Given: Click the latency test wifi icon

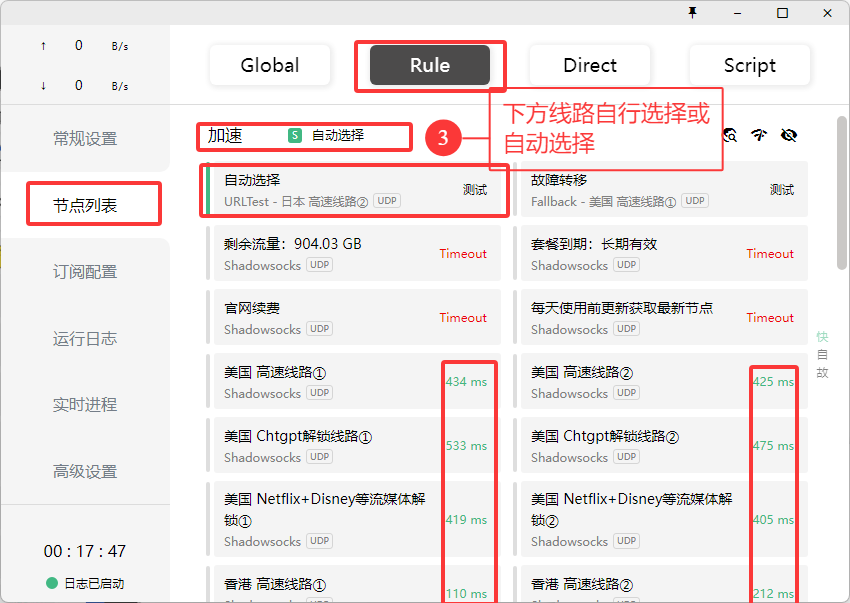Looking at the screenshot, I should (758, 135).
